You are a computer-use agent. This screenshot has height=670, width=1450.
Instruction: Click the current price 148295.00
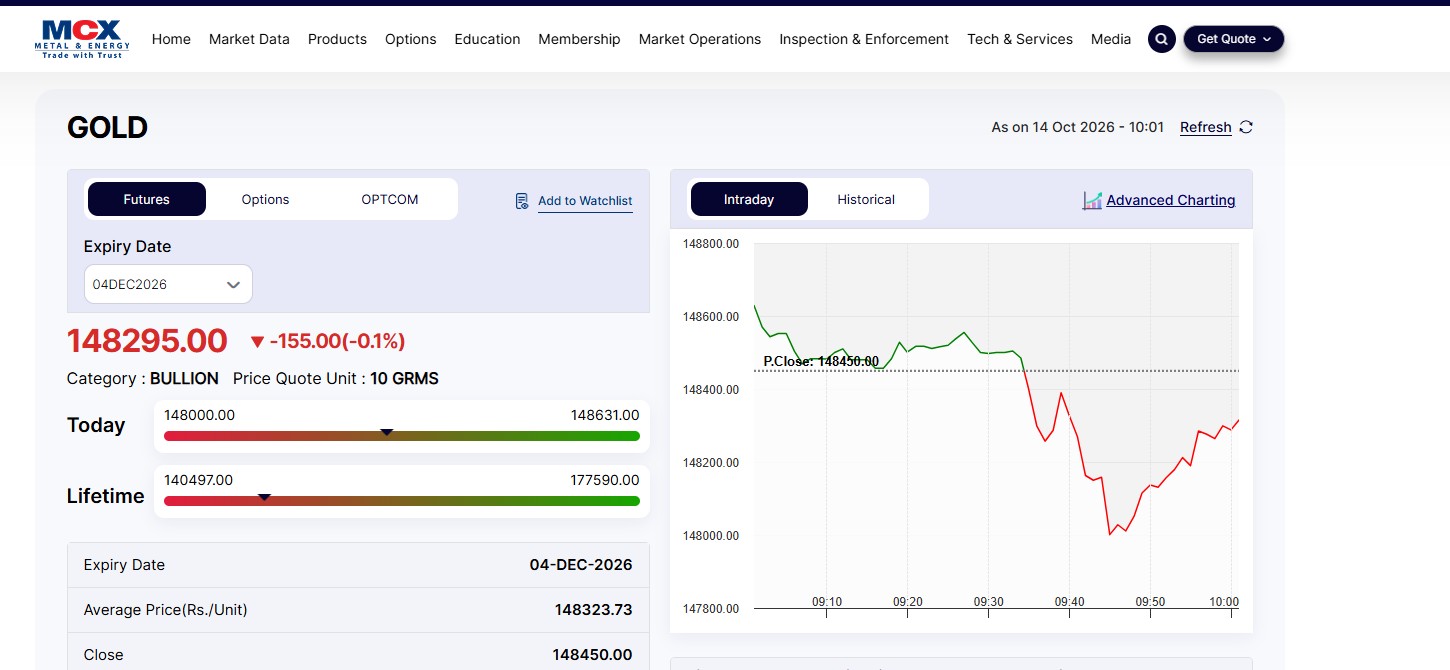(x=147, y=341)
